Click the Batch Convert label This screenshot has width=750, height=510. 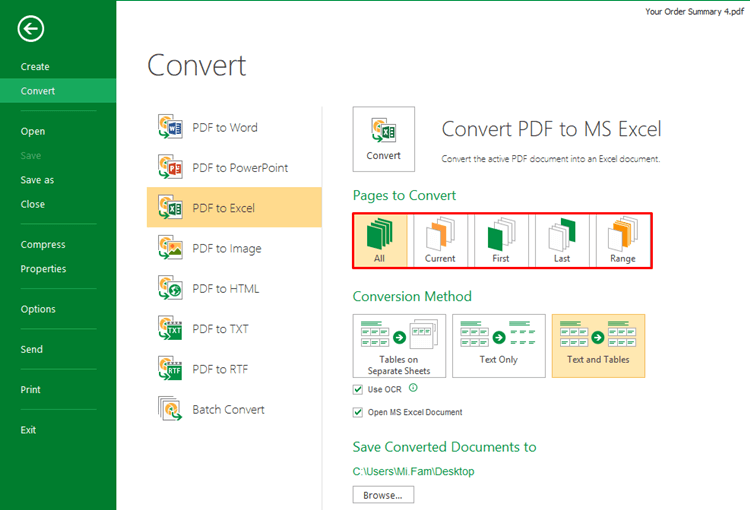[x=228, y=410]
